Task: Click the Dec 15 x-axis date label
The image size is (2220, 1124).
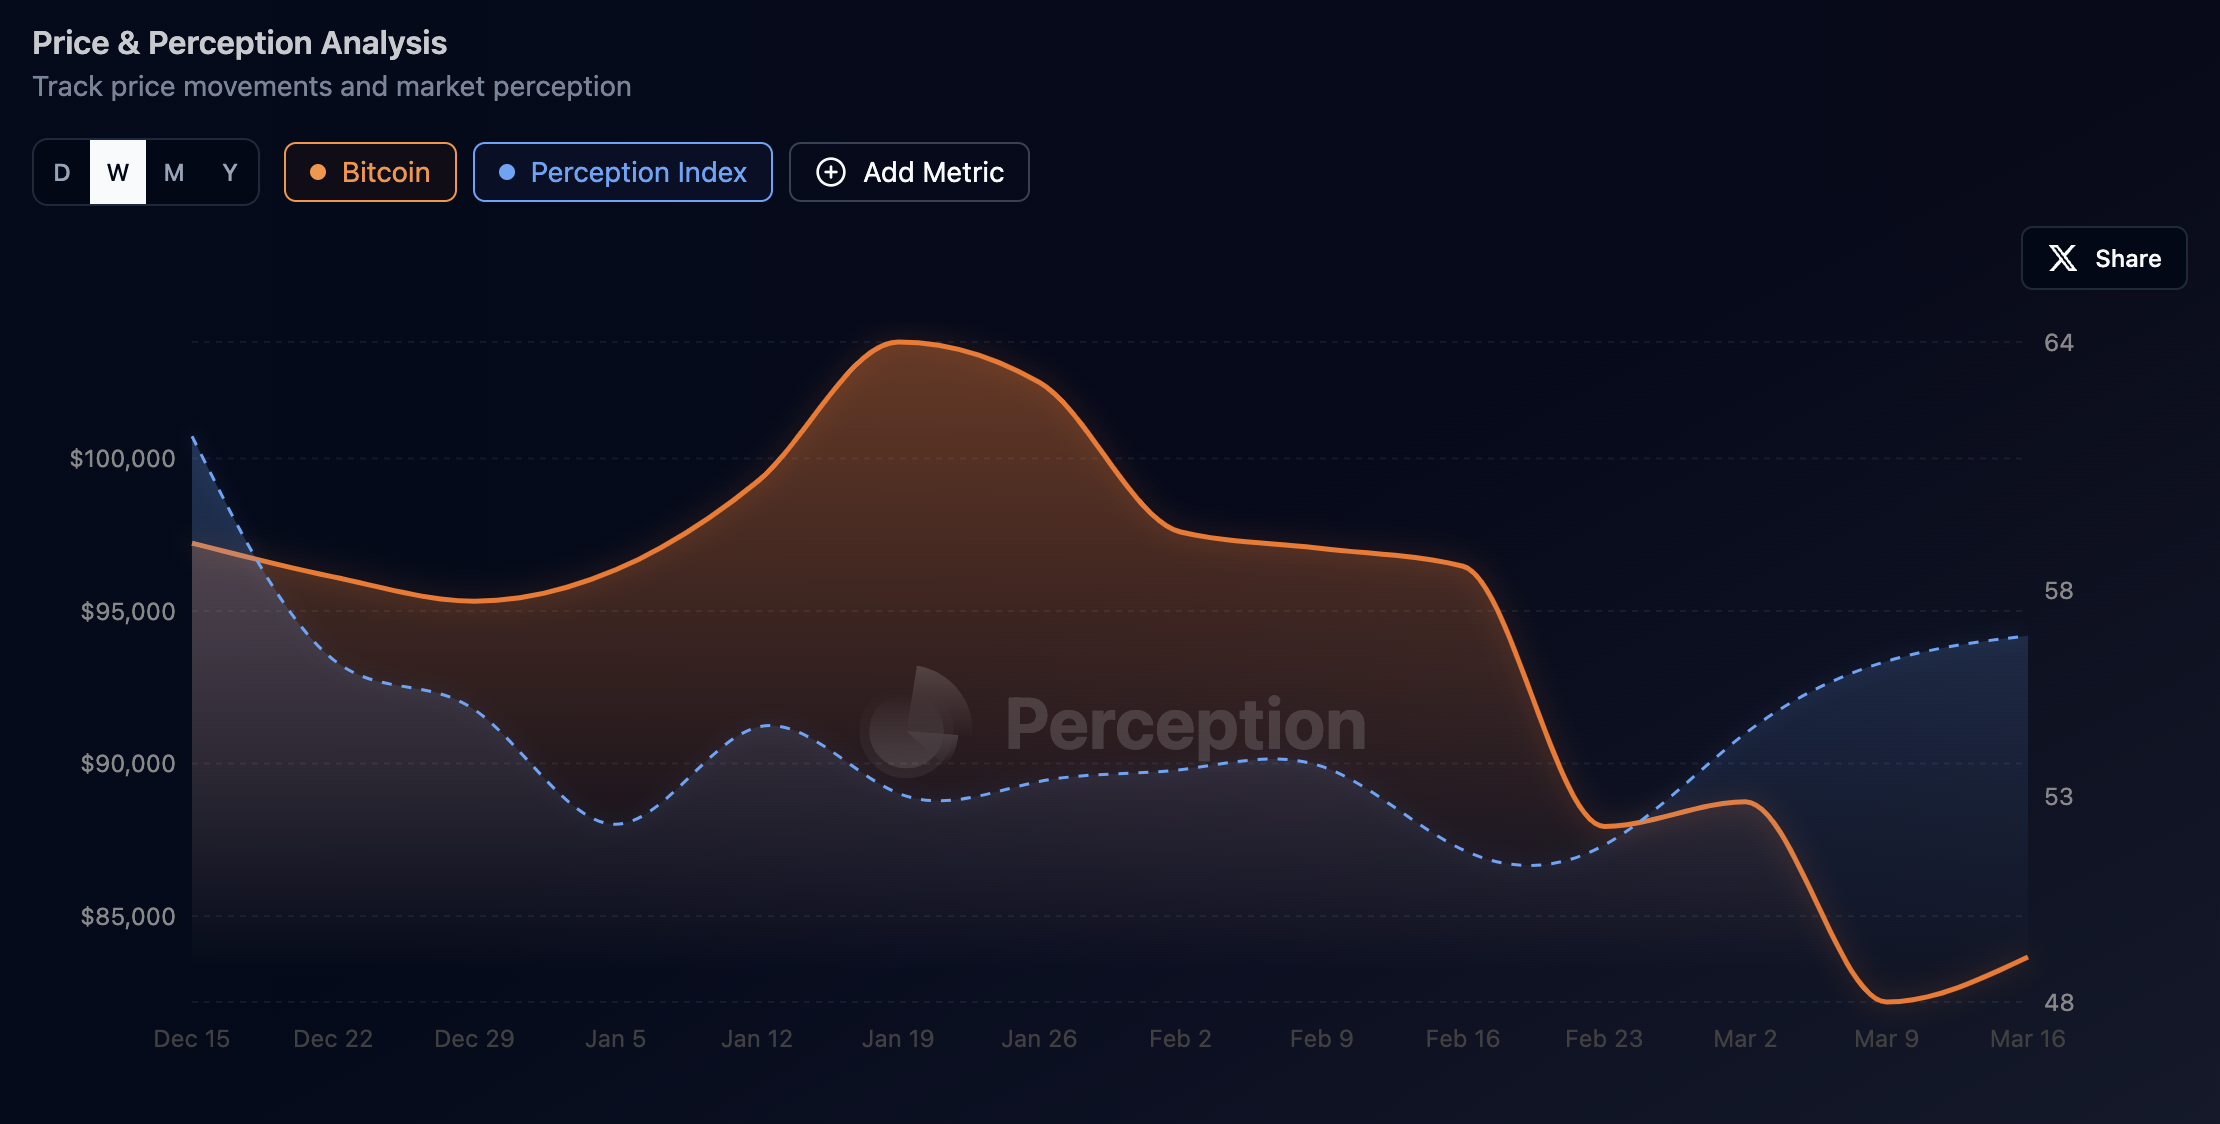Action: 192,1039
